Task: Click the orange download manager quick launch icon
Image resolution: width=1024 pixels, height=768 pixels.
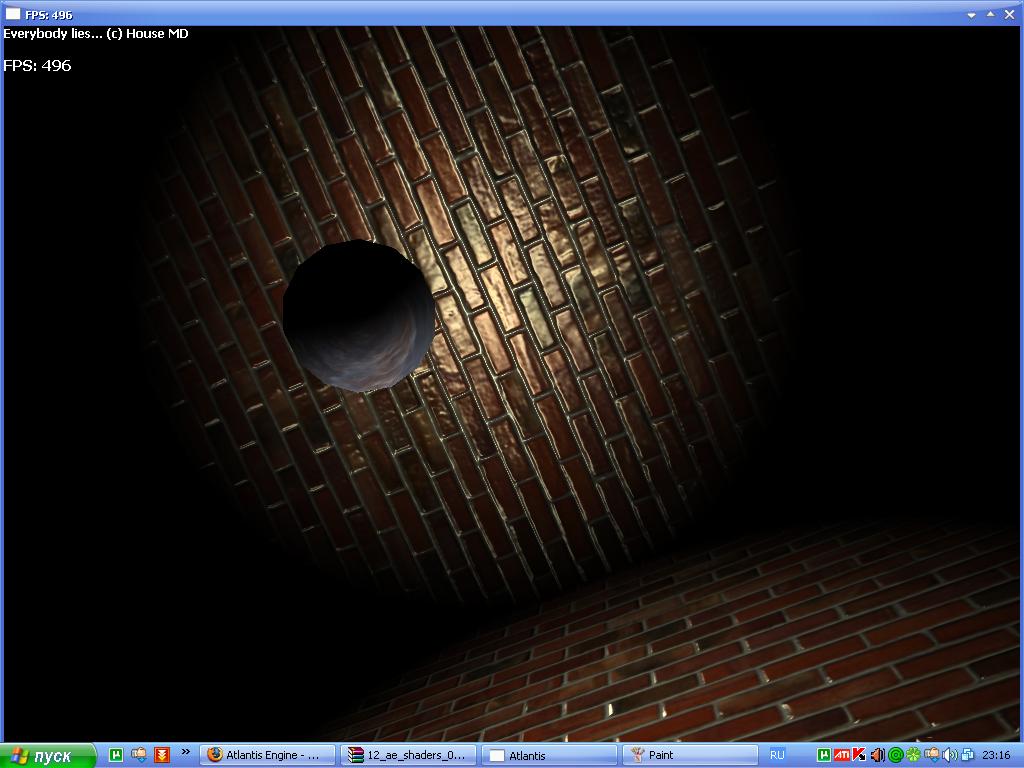Action: (x=161, y=755)
